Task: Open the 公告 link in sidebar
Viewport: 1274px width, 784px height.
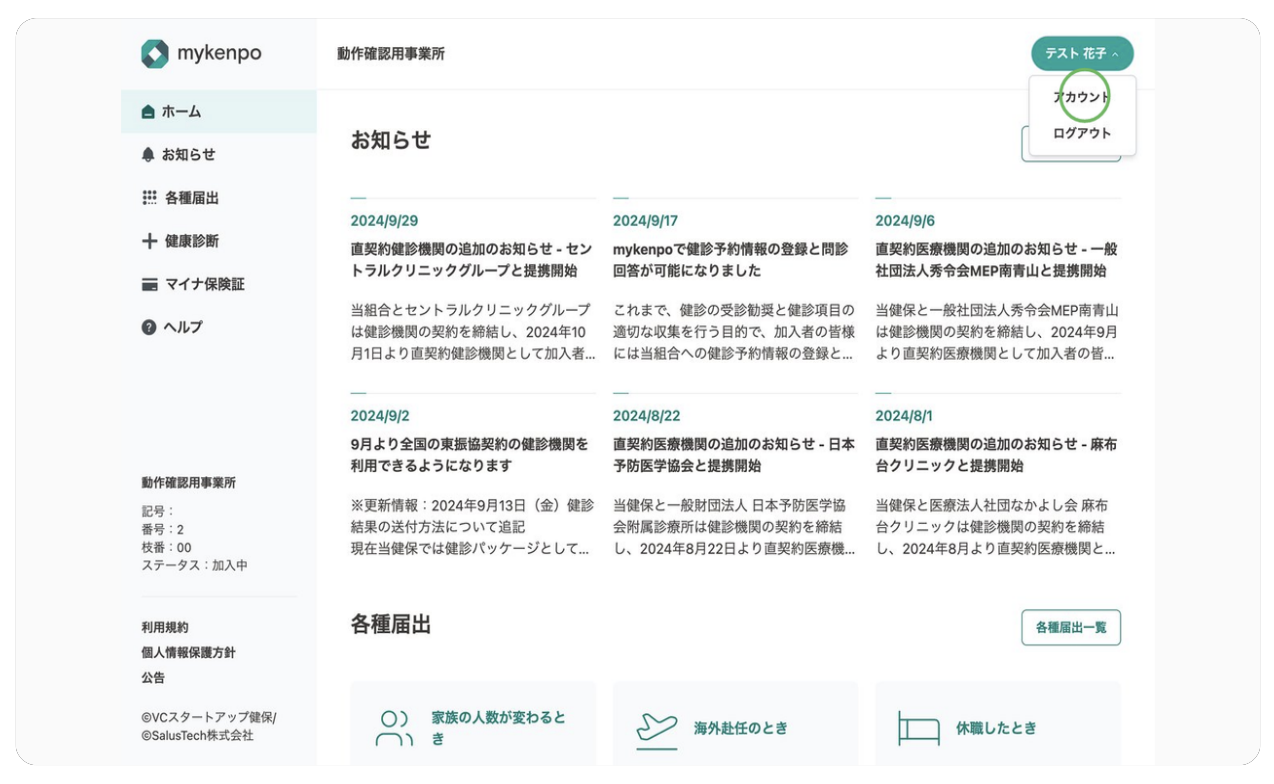Action: (x=153, y=678)
